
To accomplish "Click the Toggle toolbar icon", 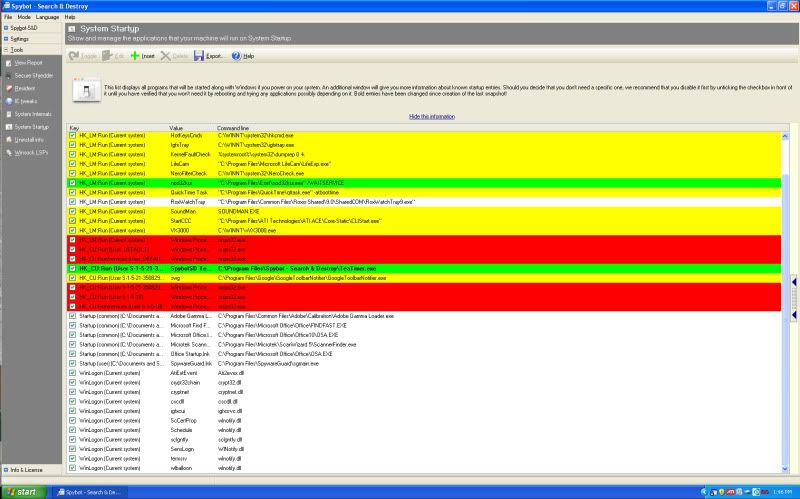I will pos(74,56).
